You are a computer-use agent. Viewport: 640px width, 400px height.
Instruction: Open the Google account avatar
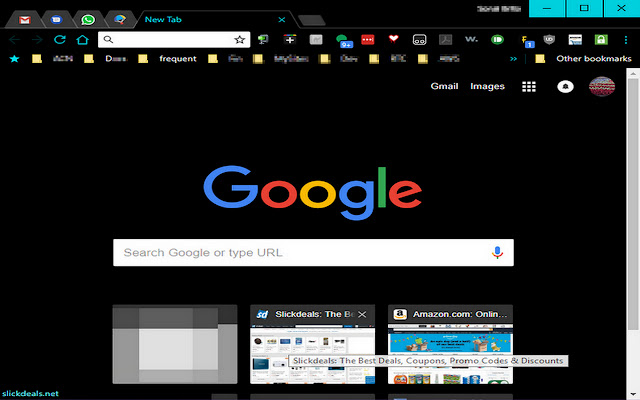point(602,87)
